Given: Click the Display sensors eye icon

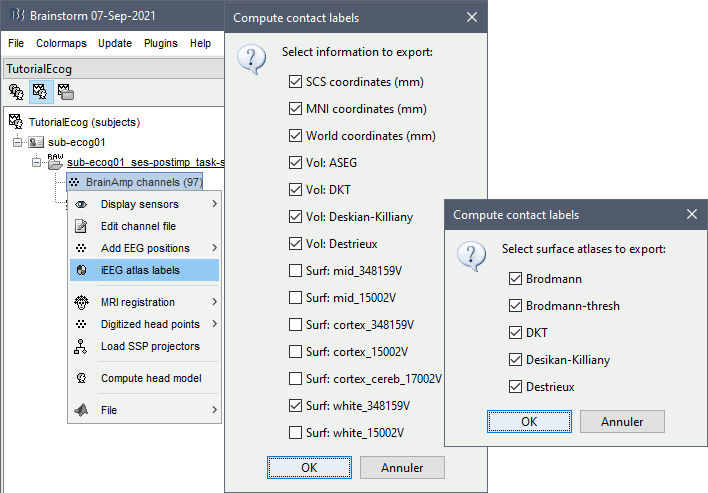Looking at the screenshot, I should click(81, 204).
